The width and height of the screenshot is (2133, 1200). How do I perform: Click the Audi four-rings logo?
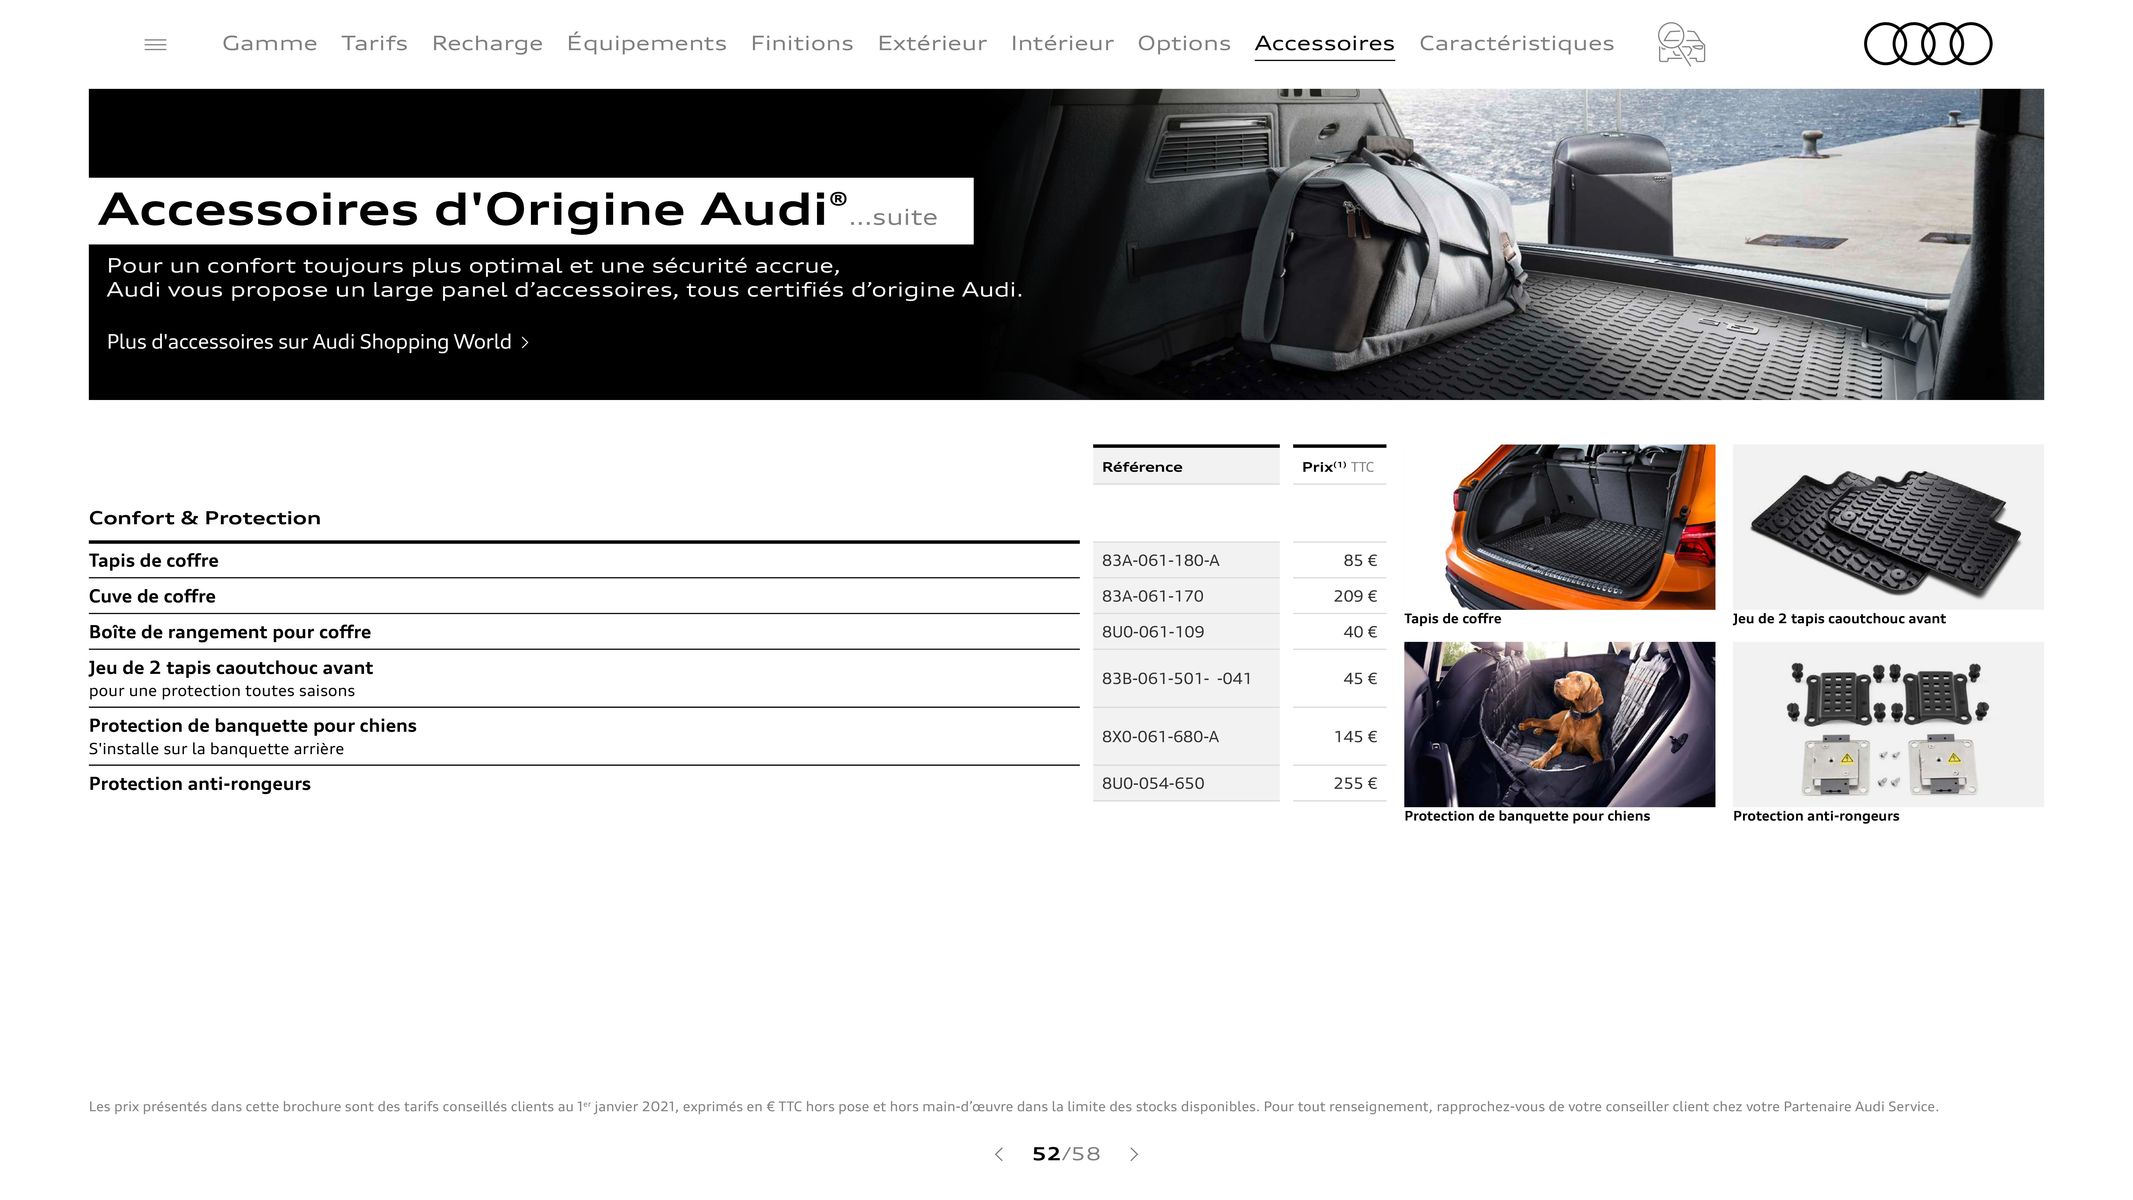(x=1928, y=44)
